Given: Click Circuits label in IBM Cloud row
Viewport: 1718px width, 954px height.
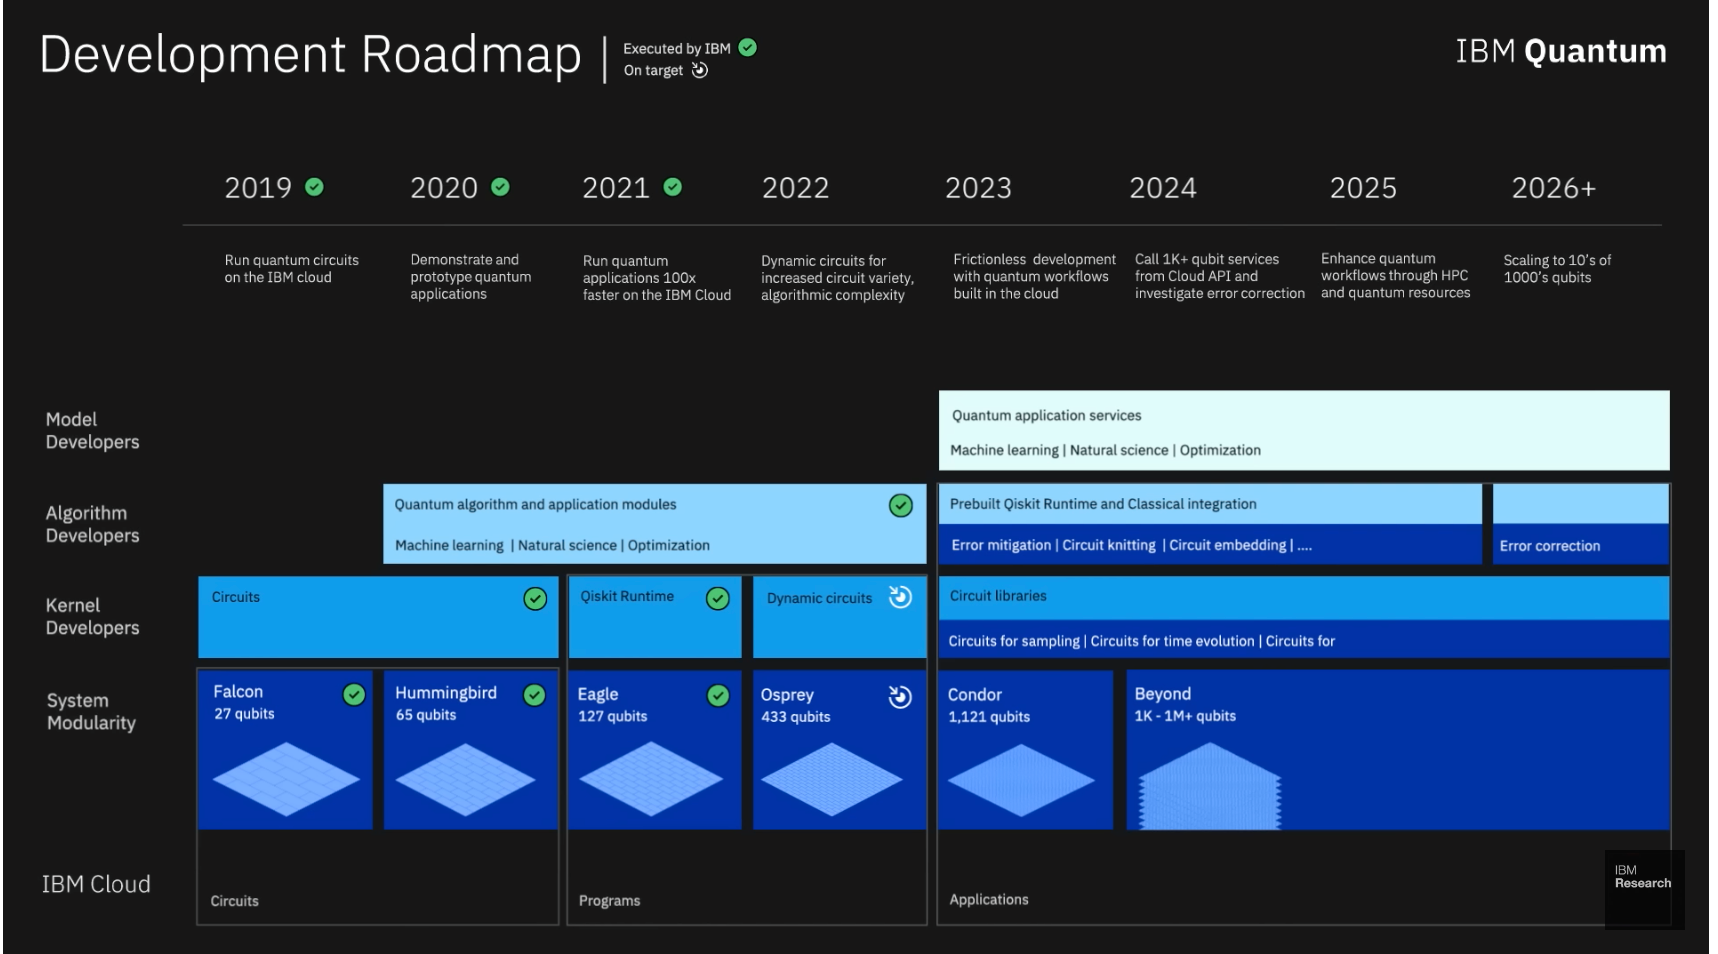Looking at the screenshot, I should coord(235,901).
